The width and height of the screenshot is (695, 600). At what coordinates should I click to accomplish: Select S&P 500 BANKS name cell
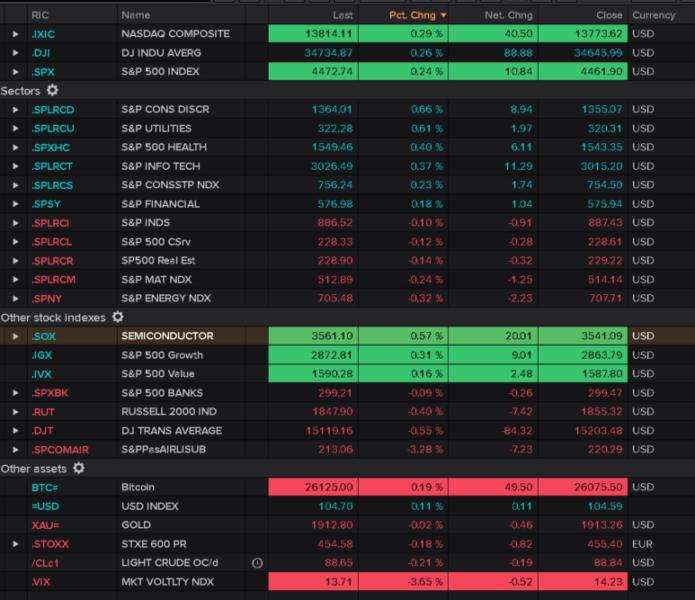[x=162, y=393]
